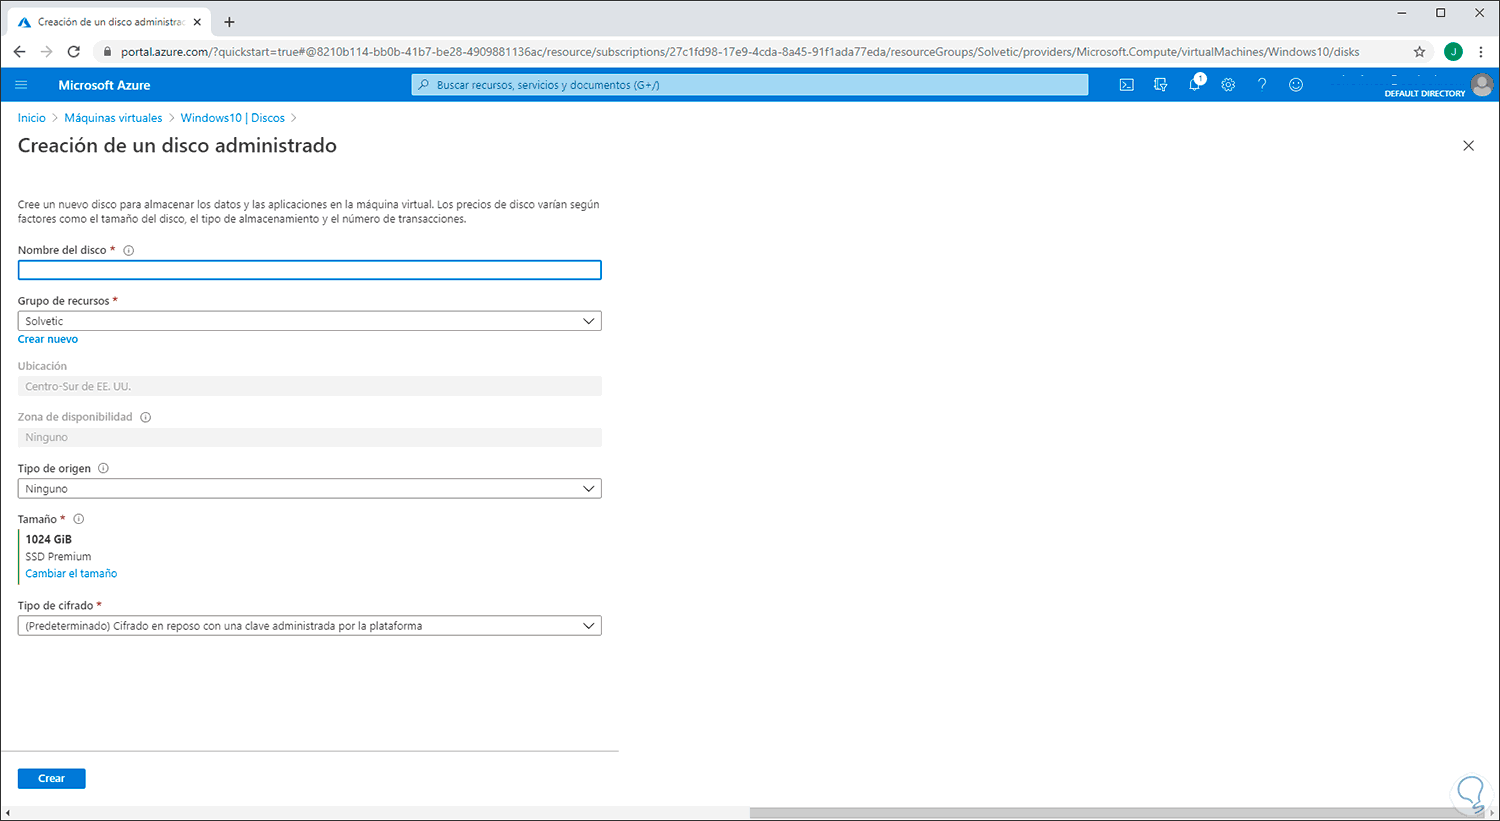This screenshot has height=821, width=1500.
Task: Open the Azure portal hamburger menu
Action: tap(21, 85)
